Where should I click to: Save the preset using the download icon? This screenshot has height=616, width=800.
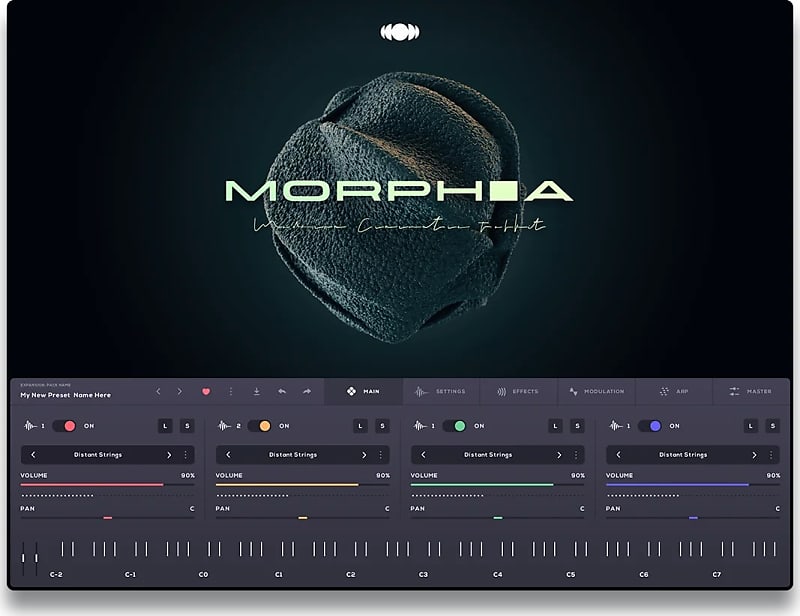[257, 391]
